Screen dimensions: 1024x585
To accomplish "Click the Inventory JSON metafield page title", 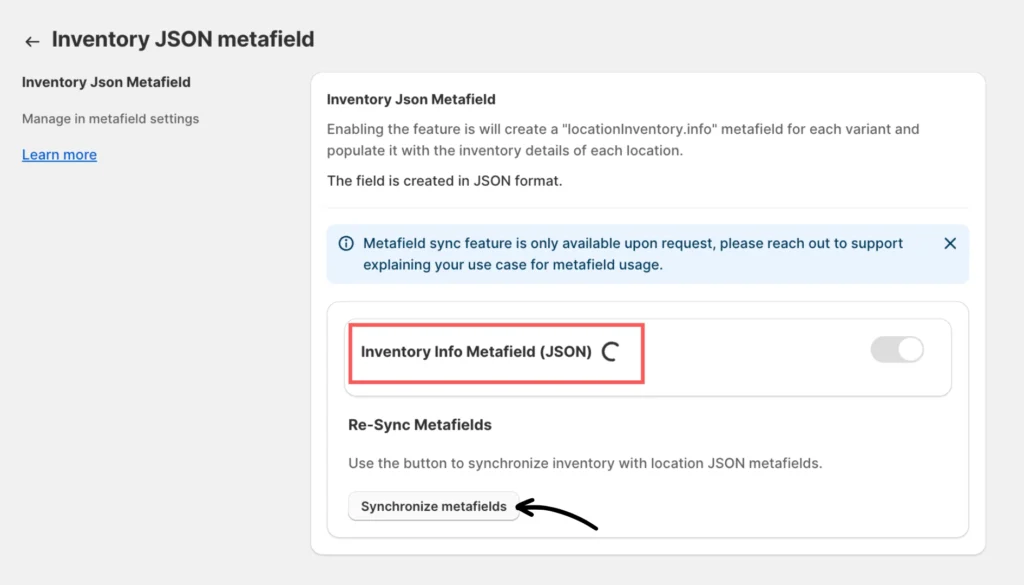I will point(183,40).
